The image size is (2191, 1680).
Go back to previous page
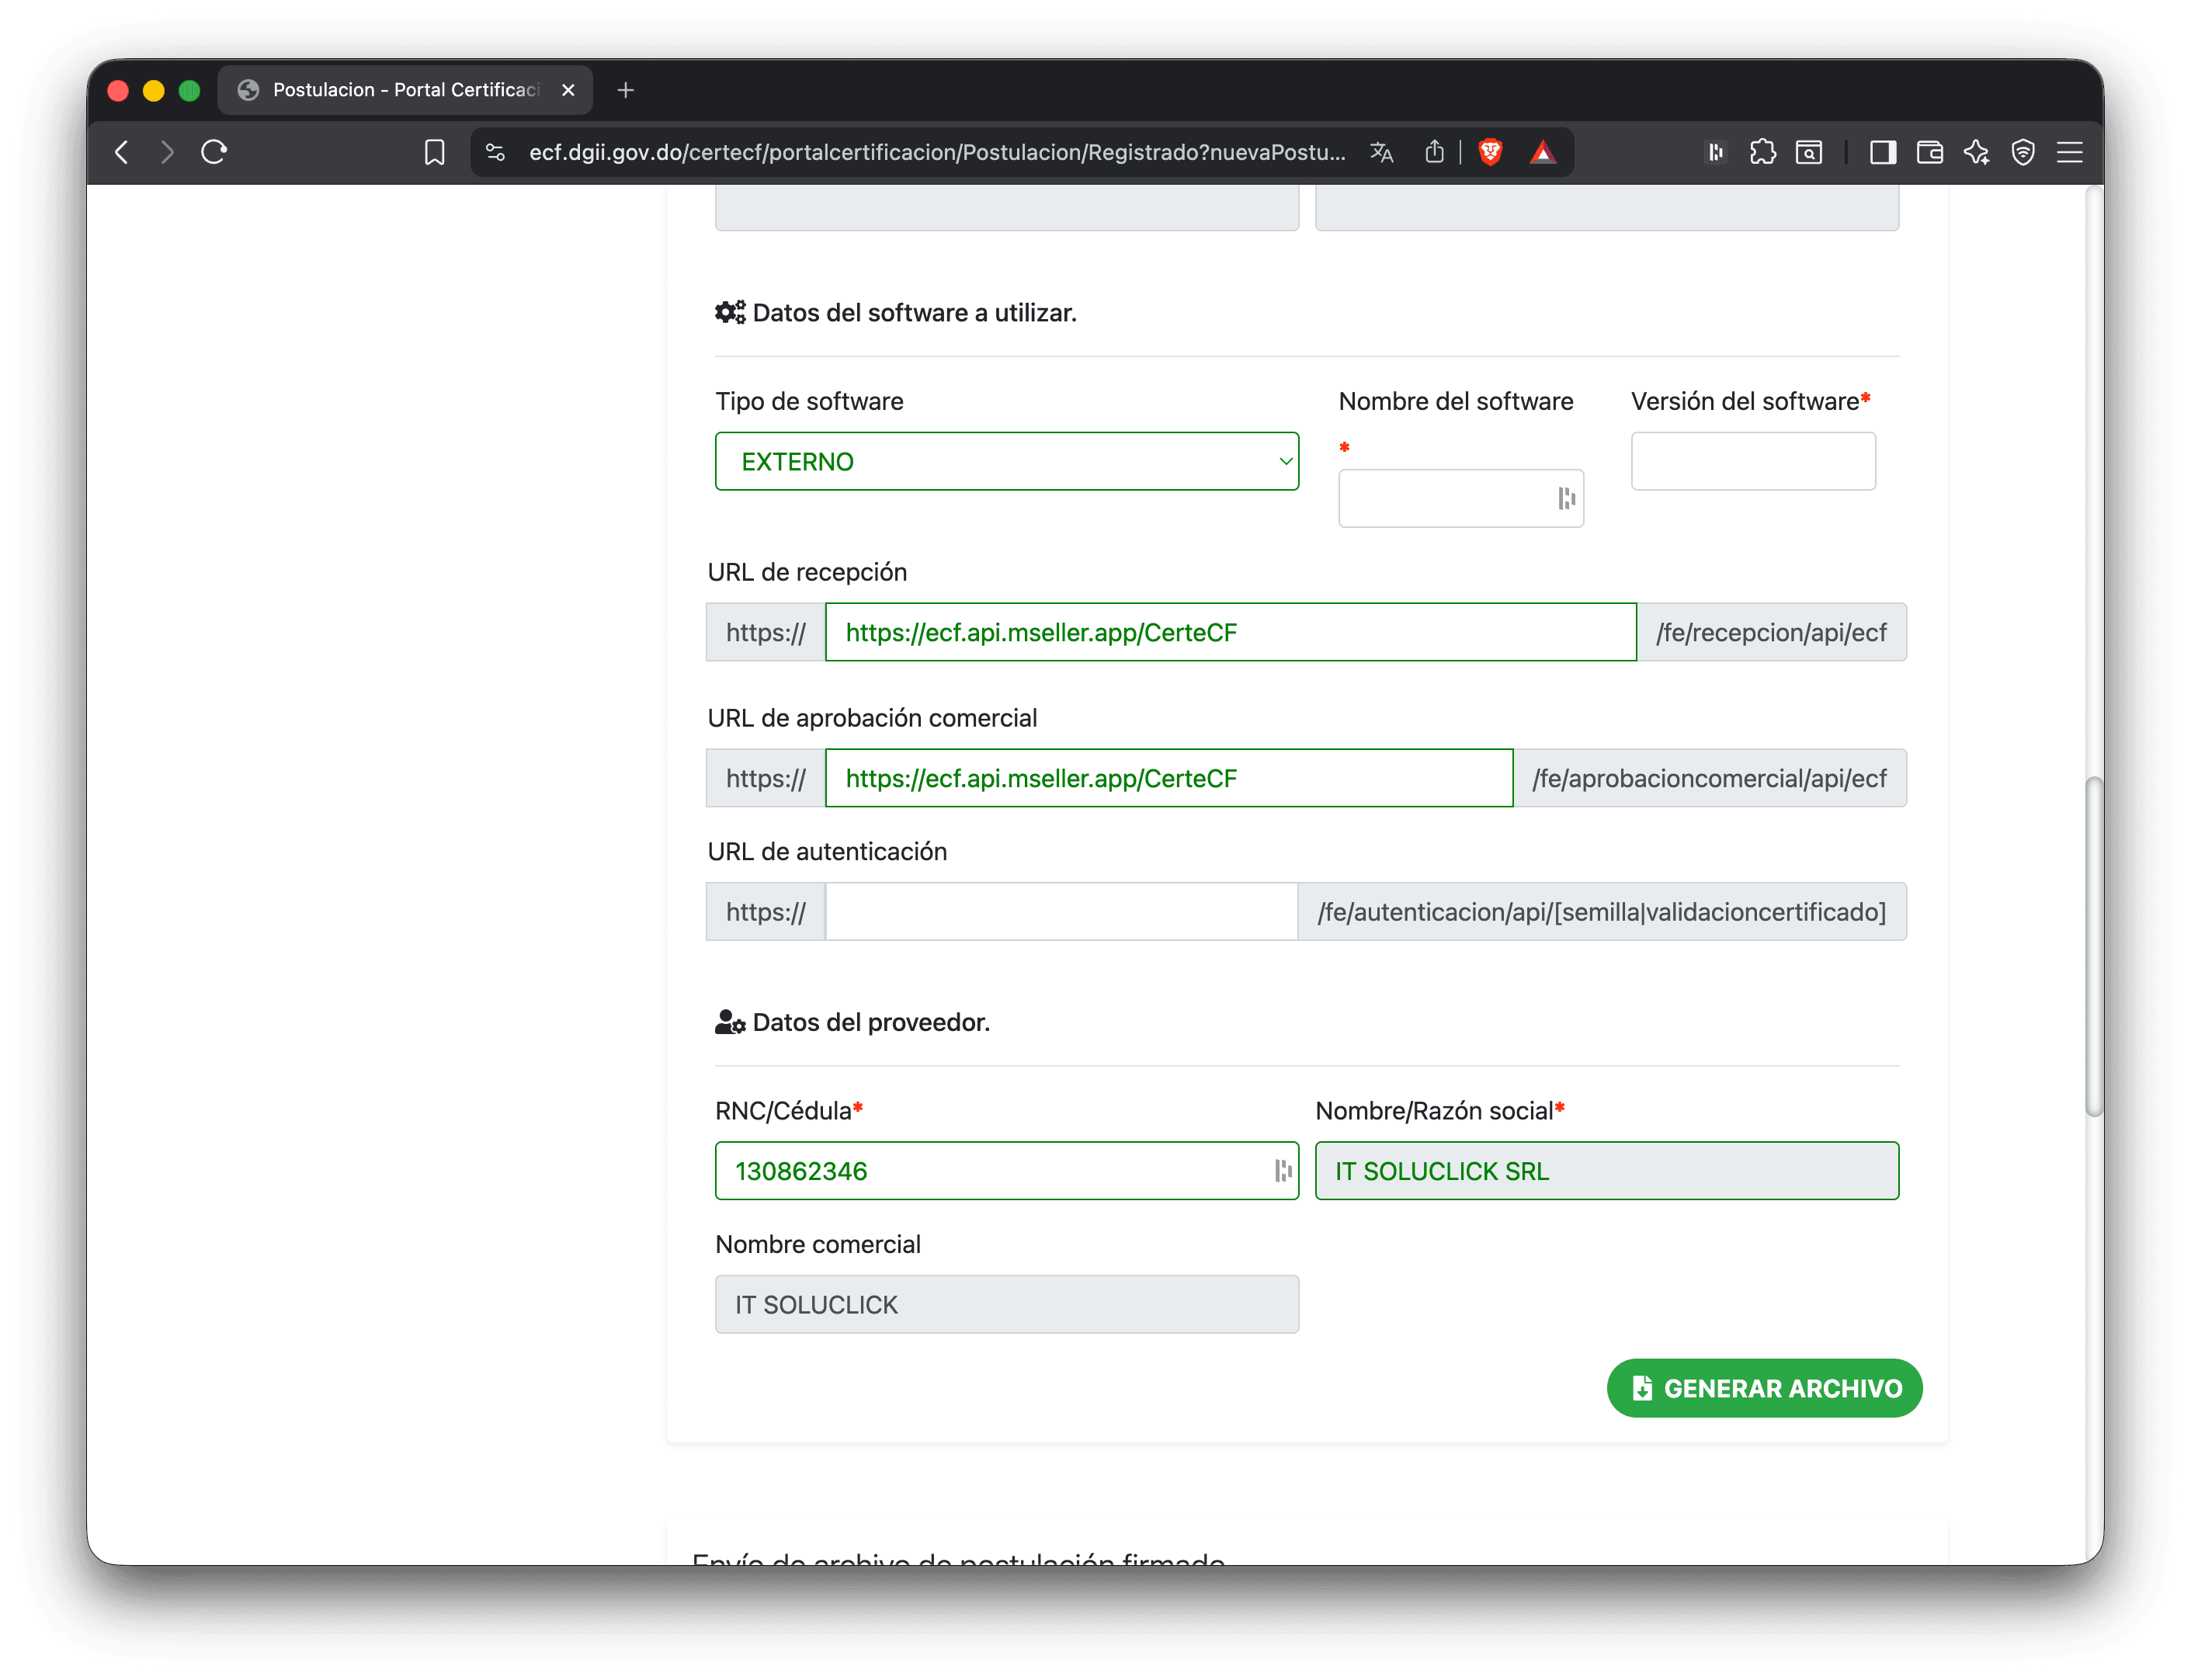coord(122,152)
